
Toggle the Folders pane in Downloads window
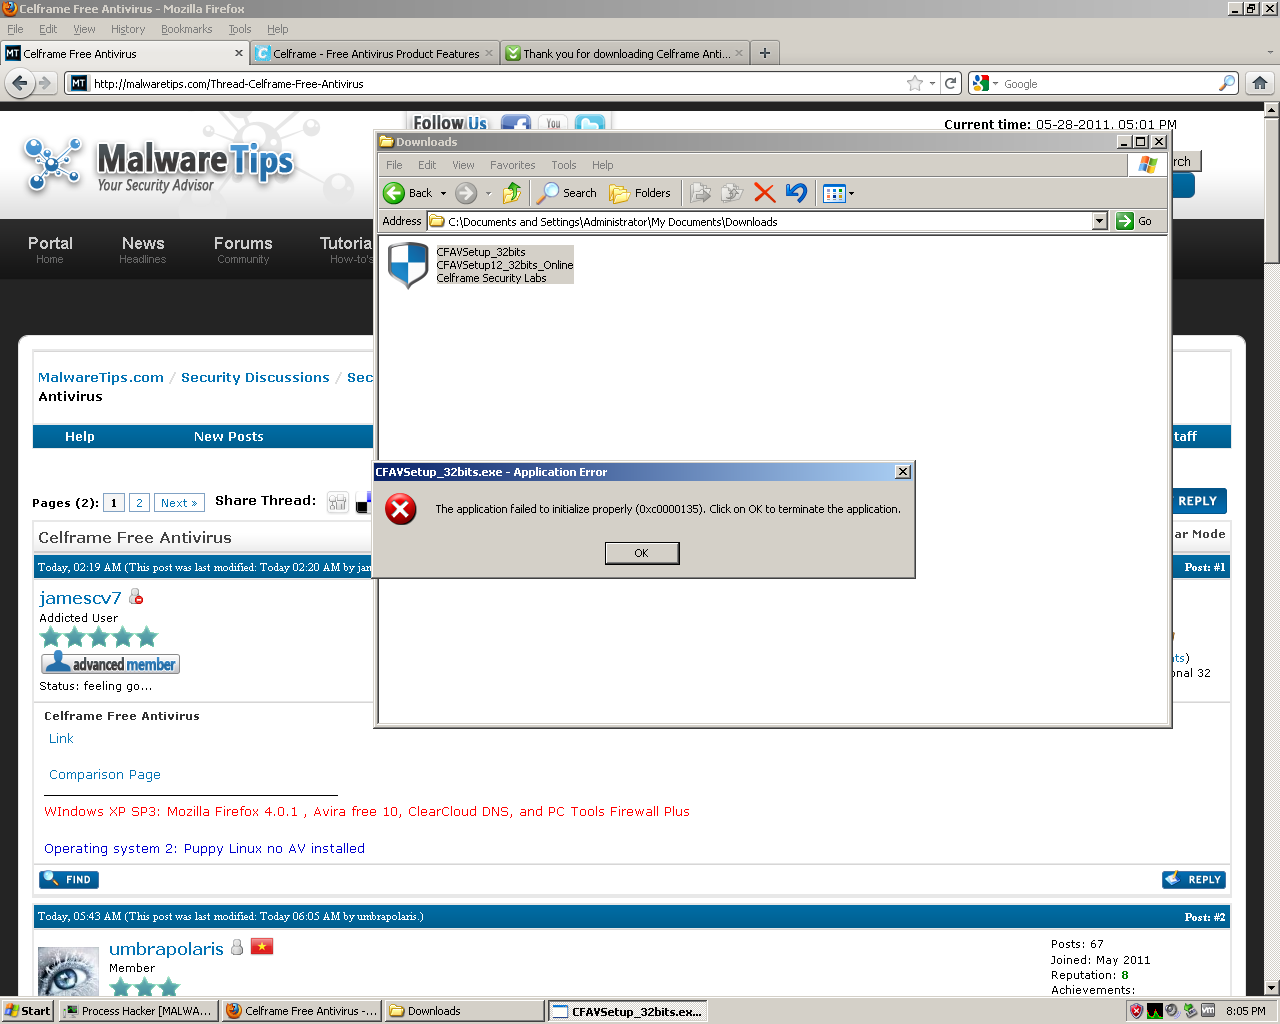coord(641,193)
